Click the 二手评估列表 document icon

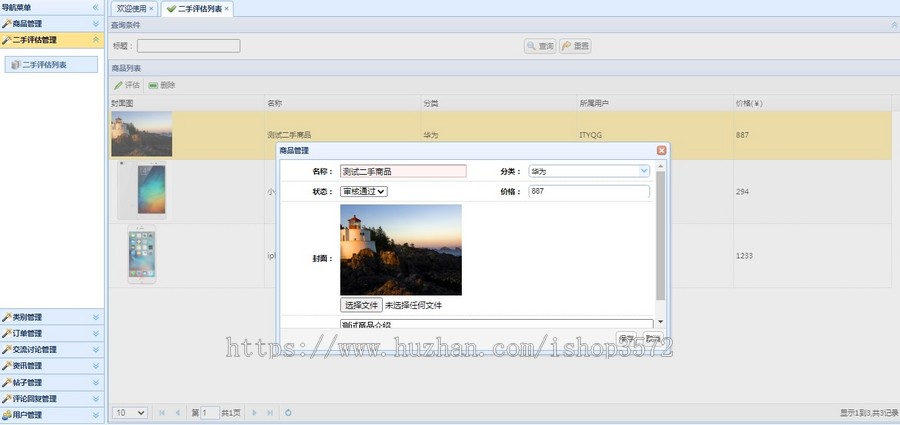coord(16,65)
